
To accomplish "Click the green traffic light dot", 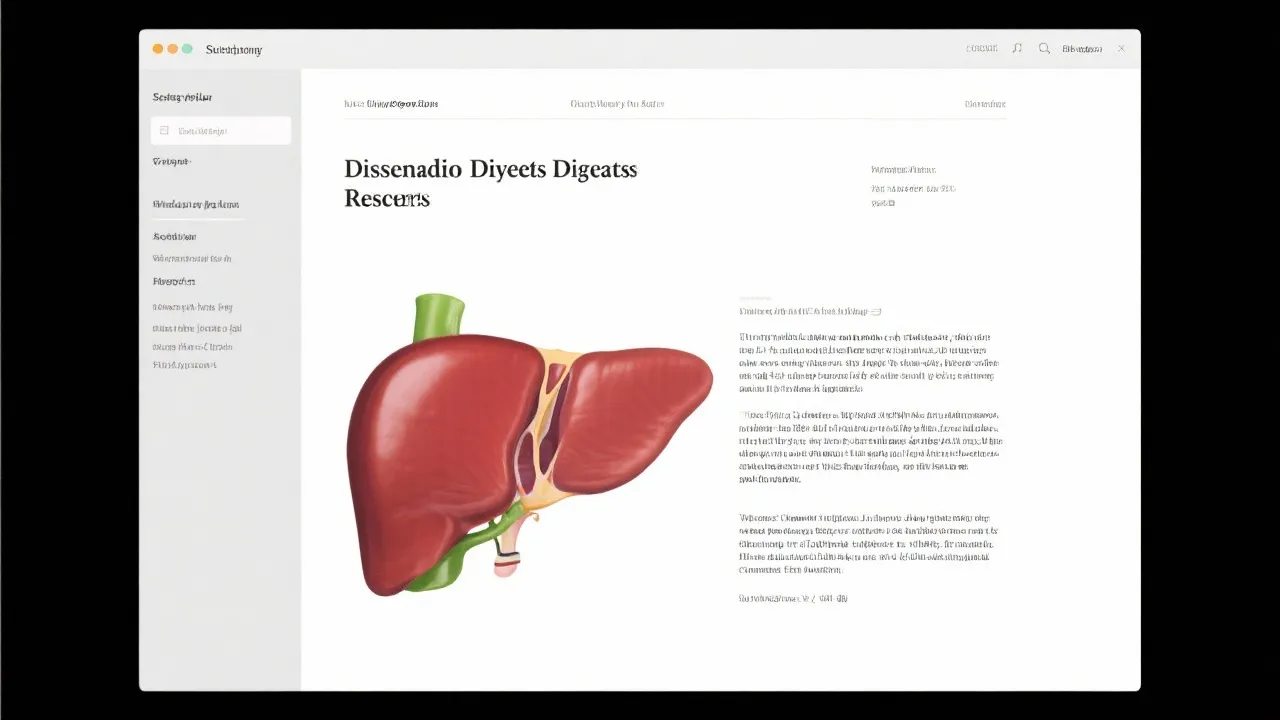I will point(186,48).
